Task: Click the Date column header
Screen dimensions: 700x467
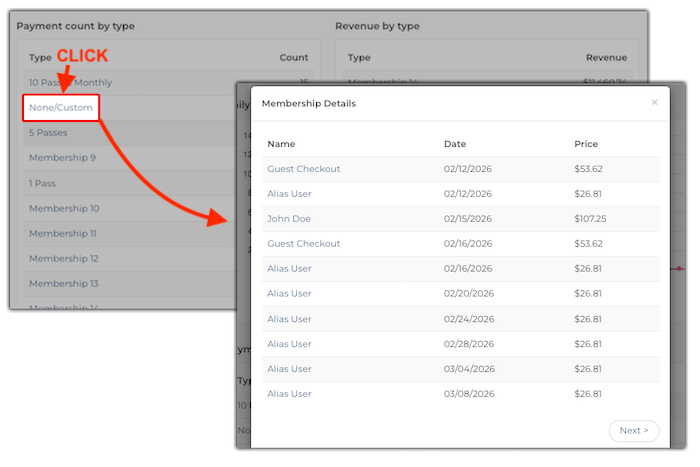Action: (455, 144)
